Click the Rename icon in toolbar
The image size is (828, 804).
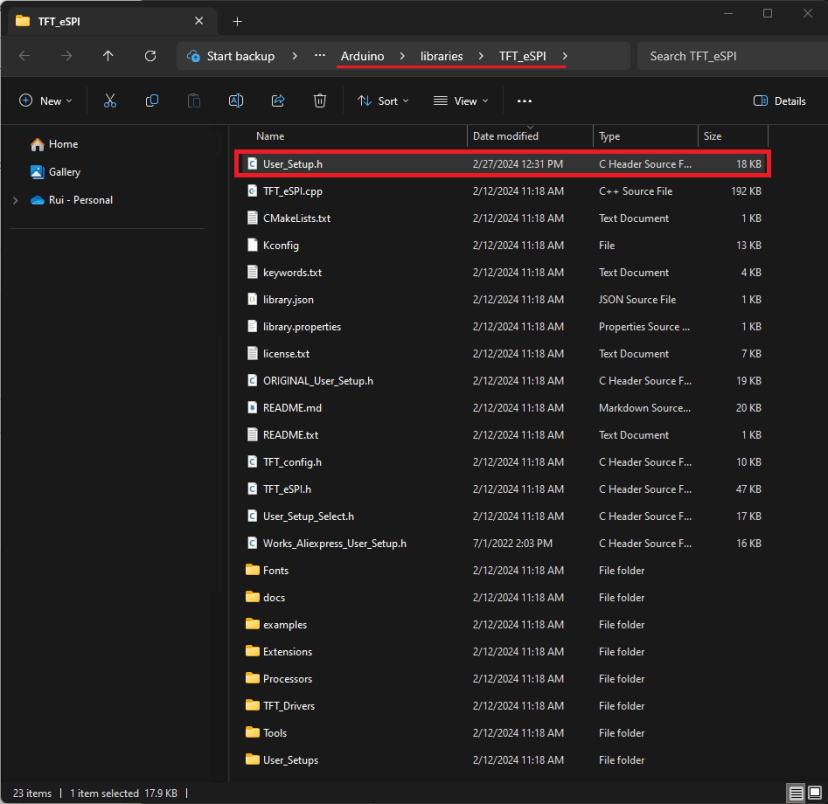pyautogui.click(x=236, y=101)
